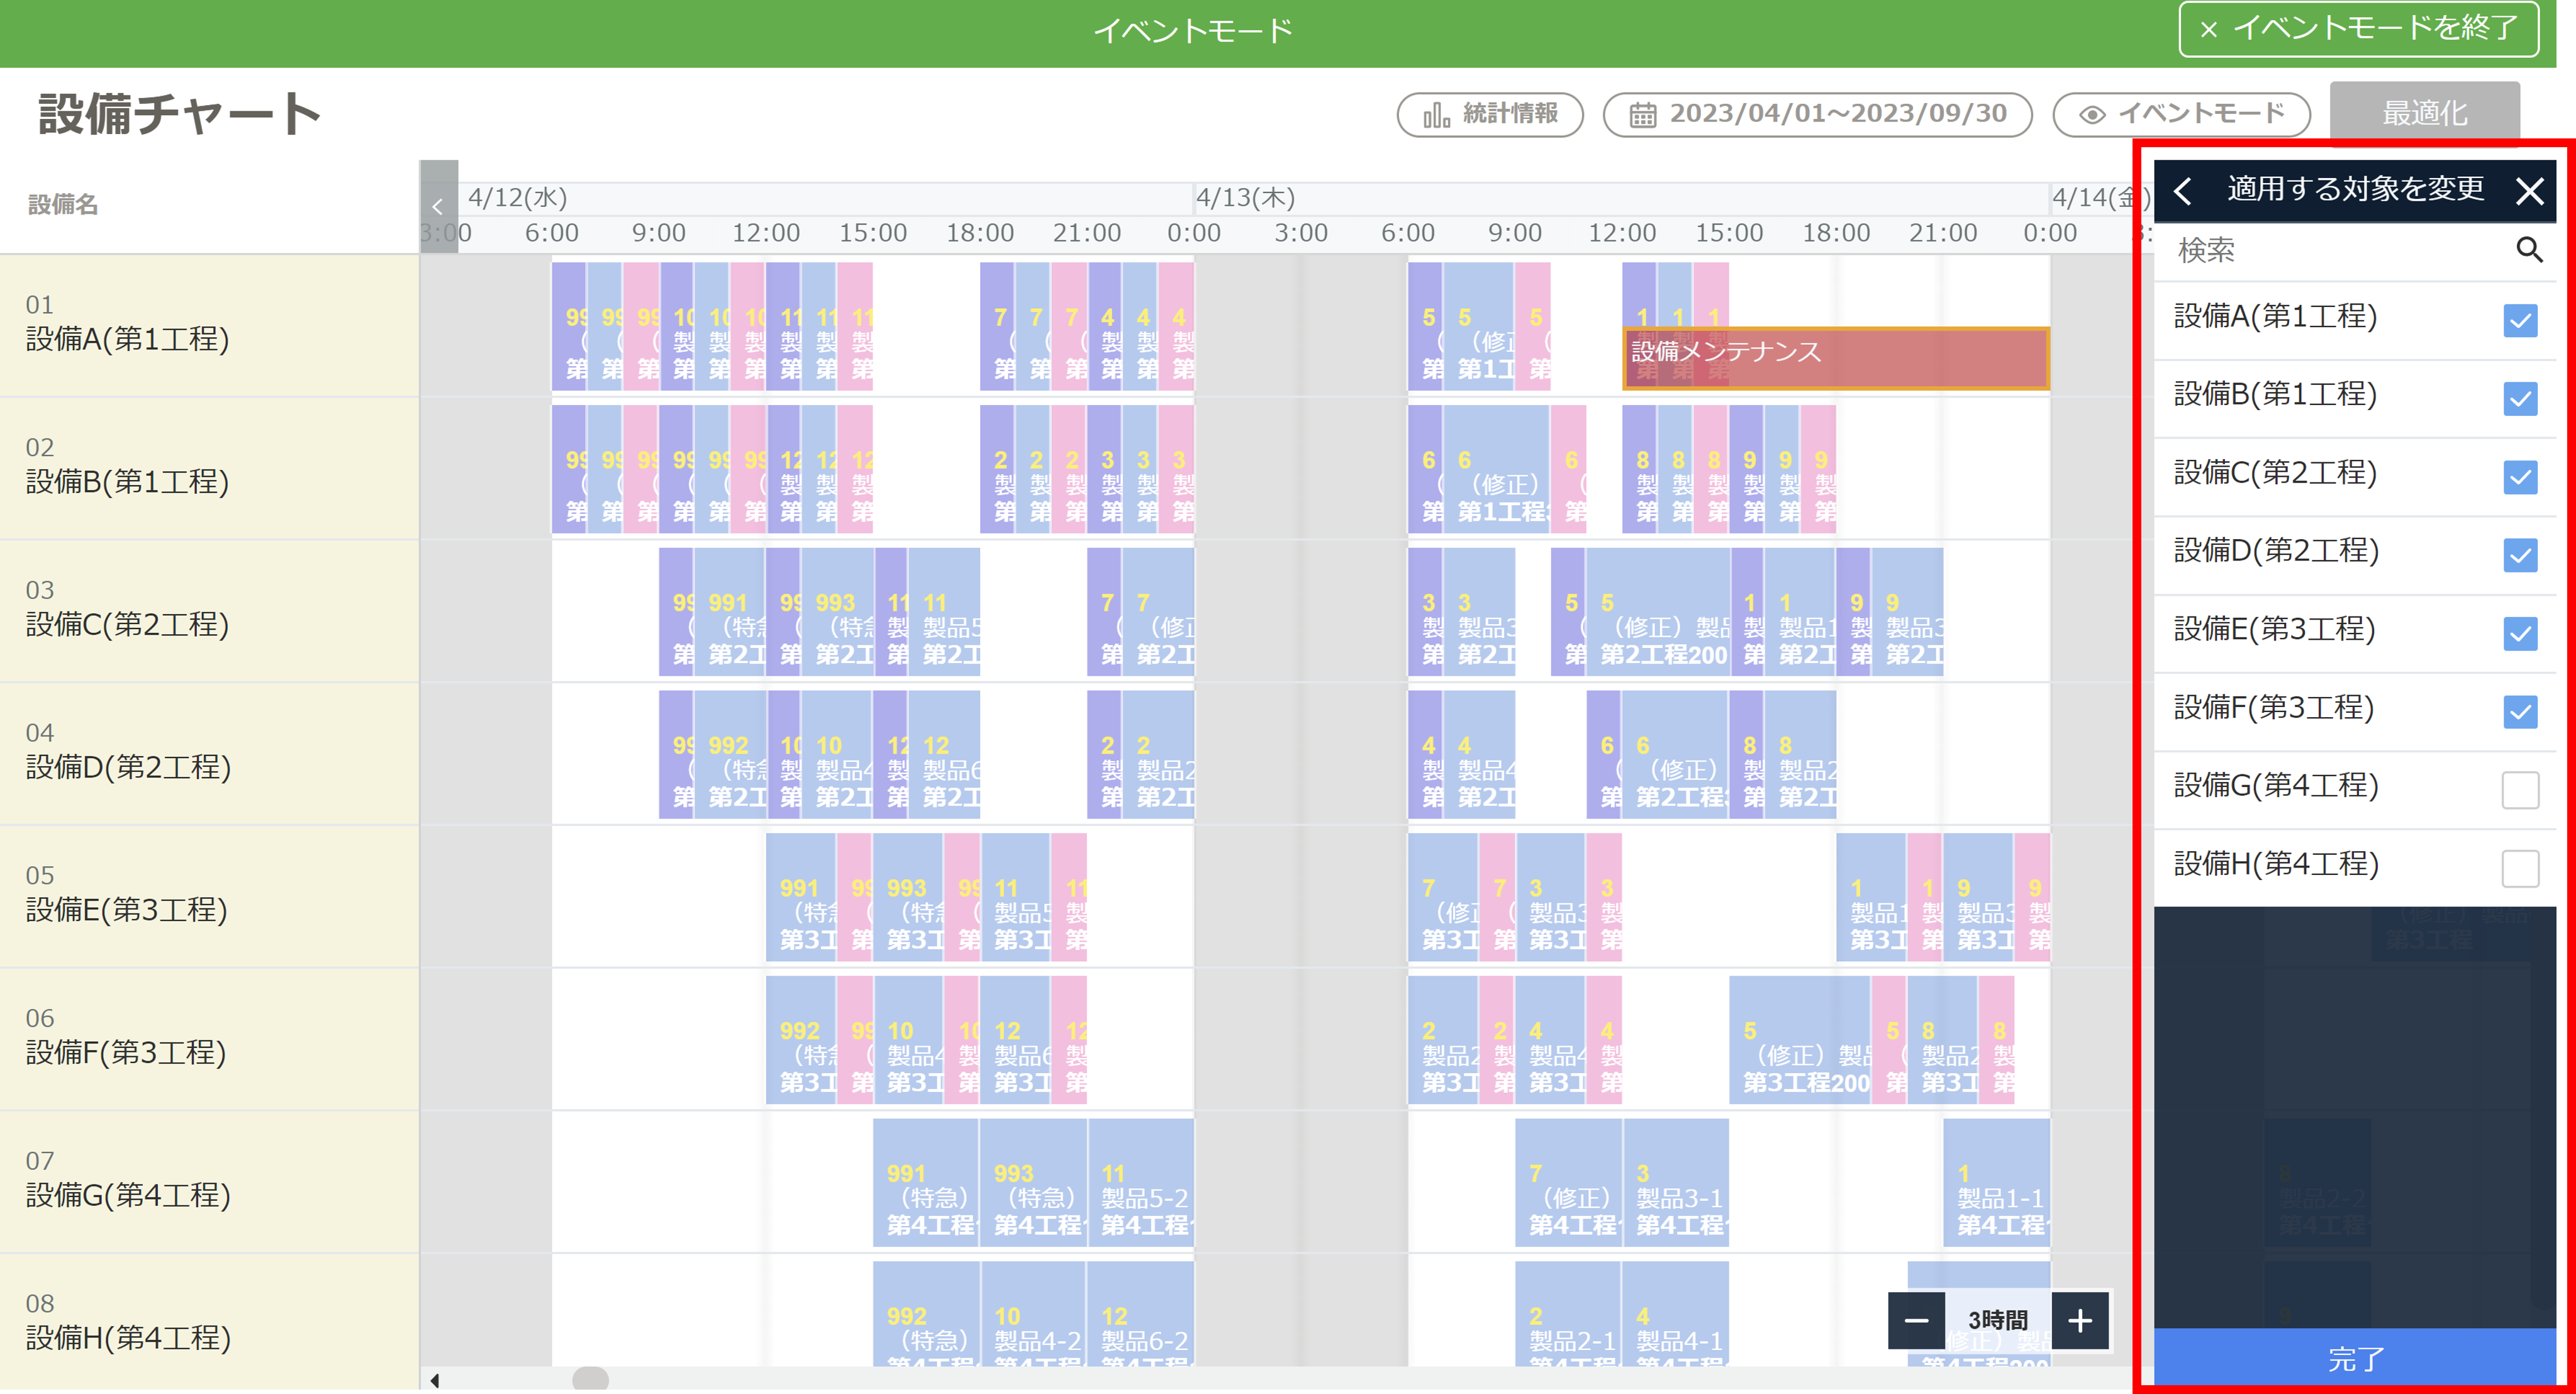Select task 993 (特急) 第4工程 on 設備G row
The image size is (2576, 1394).
tap(1033, 1182)
